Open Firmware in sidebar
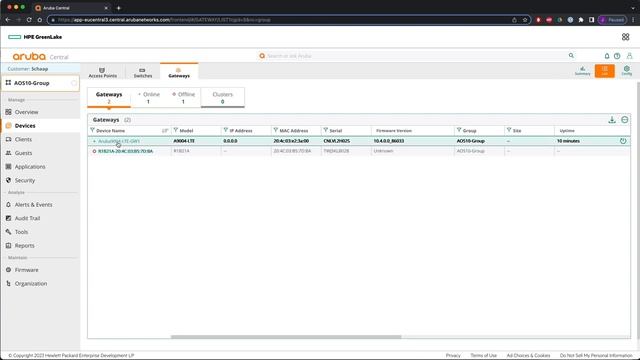Viewport: 640px width, 360px height. [27, 270]
